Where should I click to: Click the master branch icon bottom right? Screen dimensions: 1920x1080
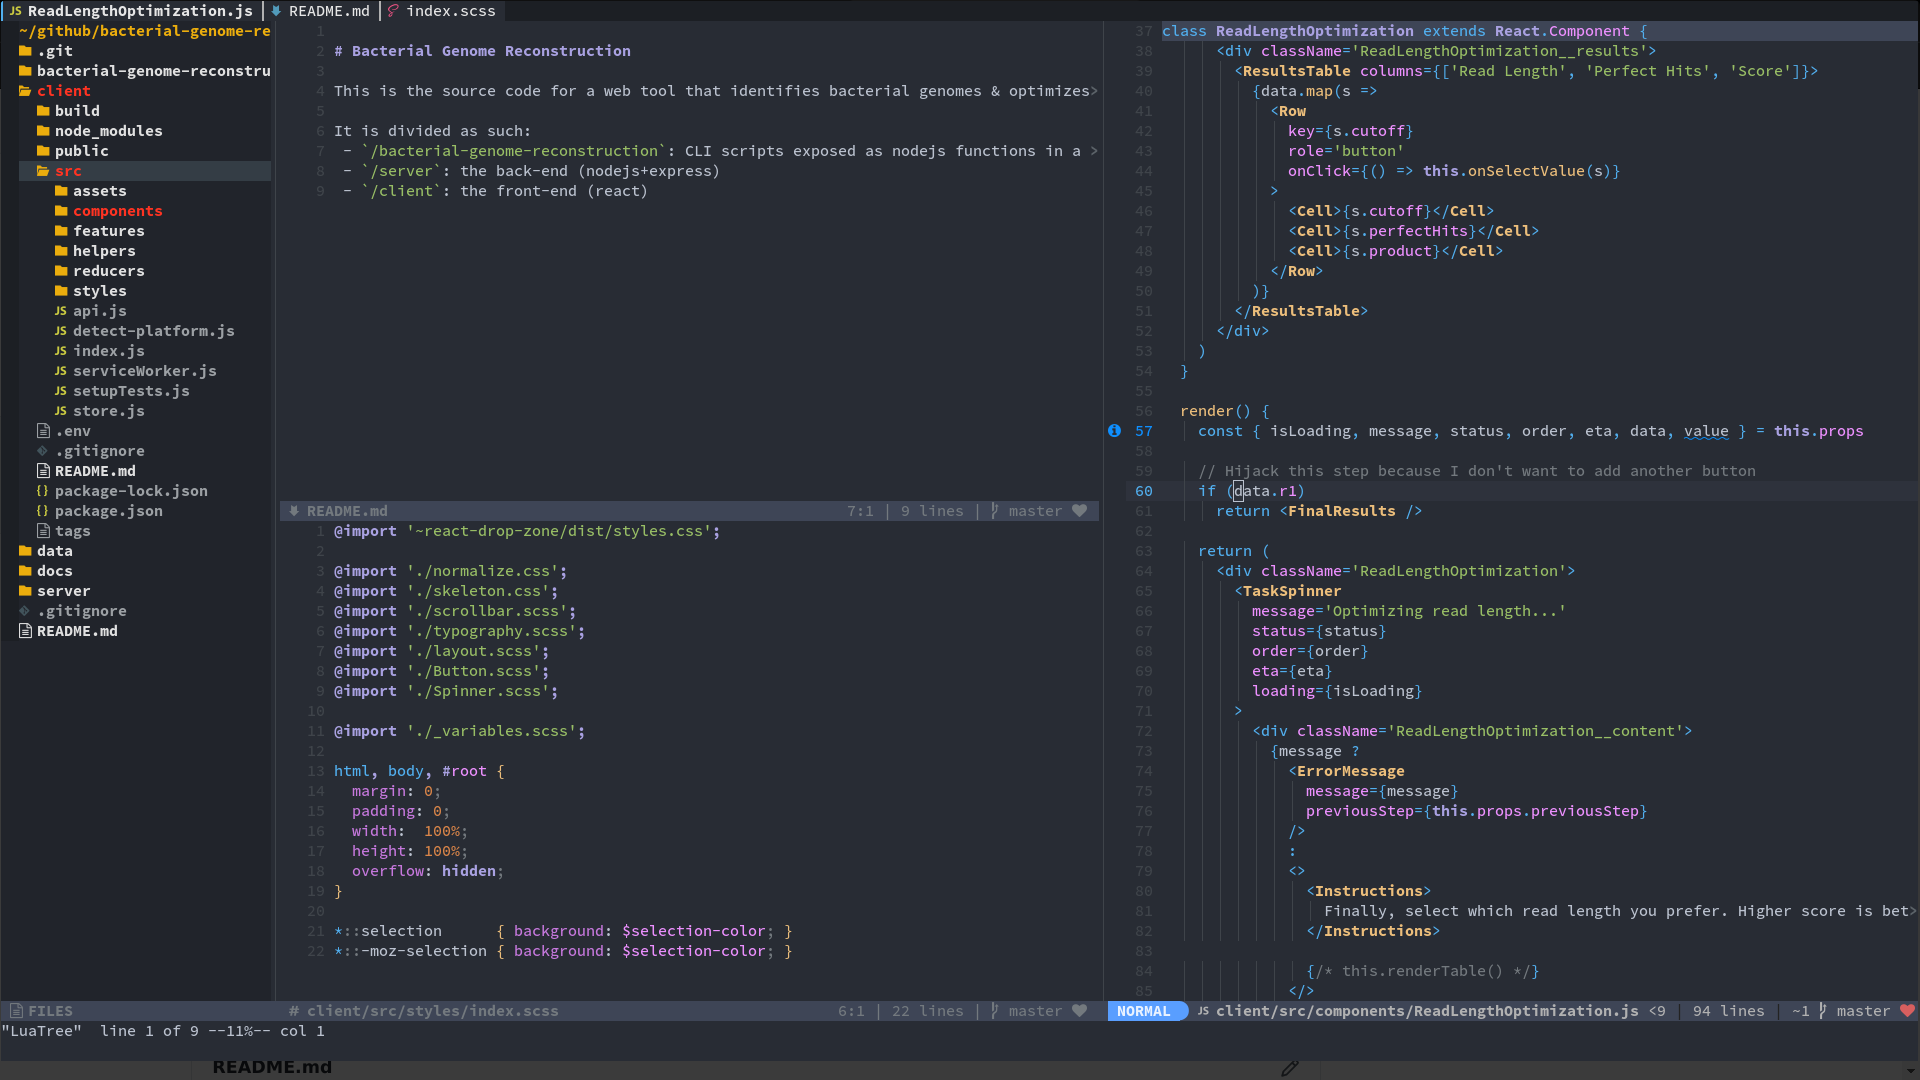[1822, 1010]
